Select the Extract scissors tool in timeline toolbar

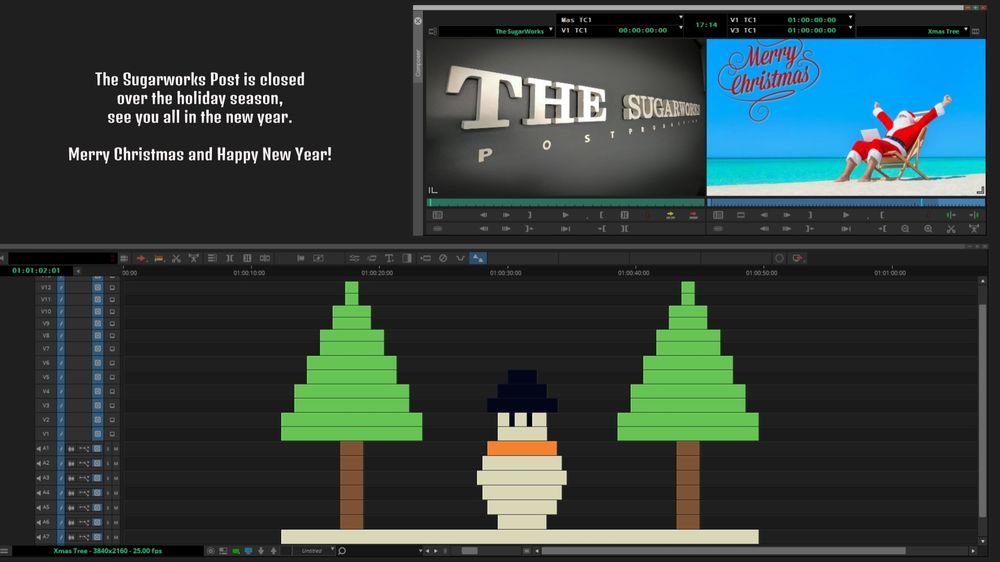(x=176, y=258)
